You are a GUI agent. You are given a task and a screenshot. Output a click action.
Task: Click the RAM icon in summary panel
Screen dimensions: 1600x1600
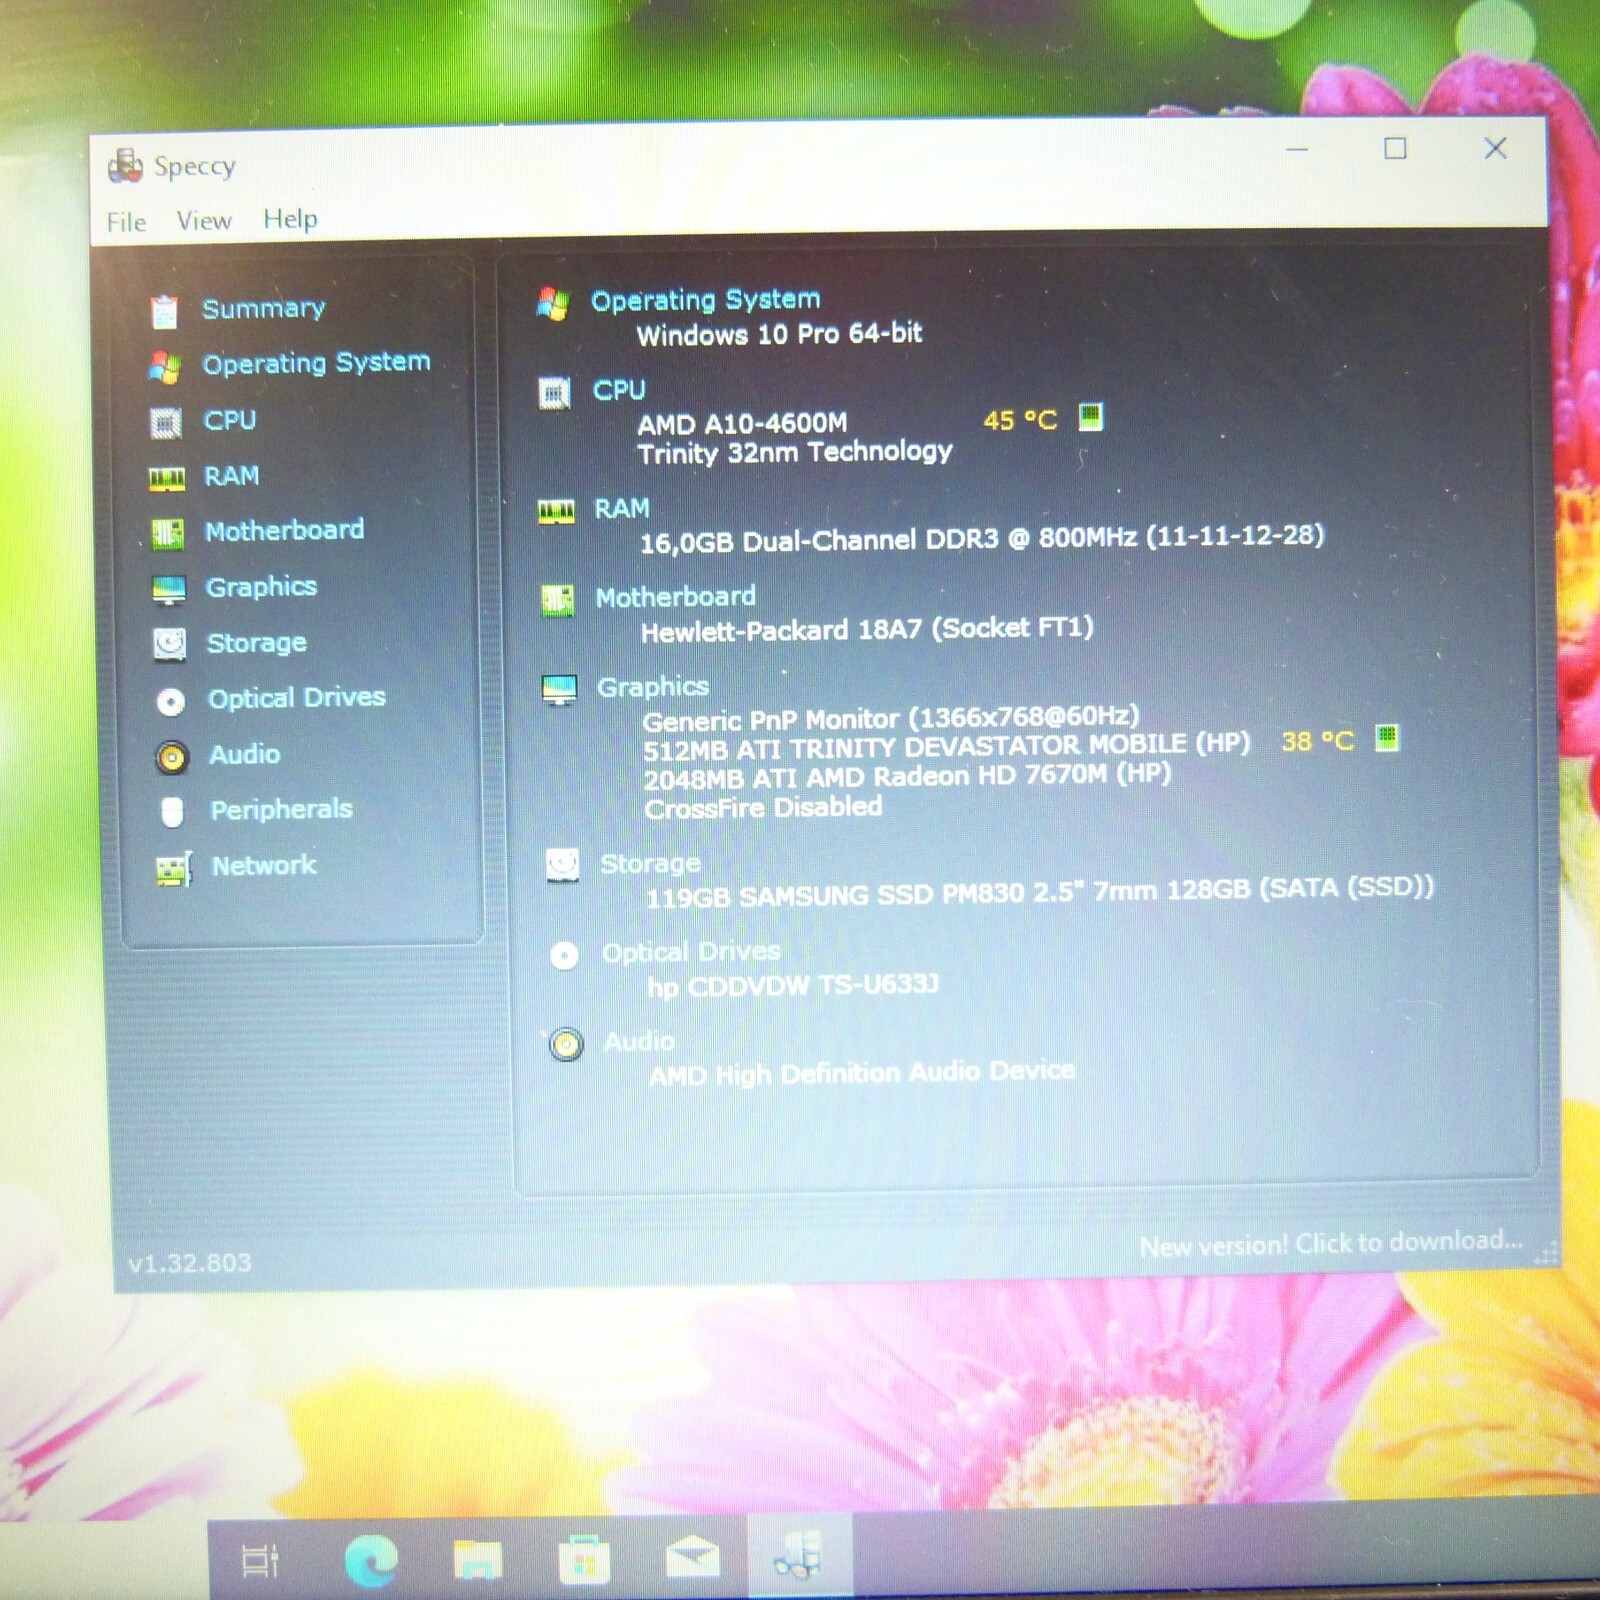pyautogui.click(x=556, y=512)
